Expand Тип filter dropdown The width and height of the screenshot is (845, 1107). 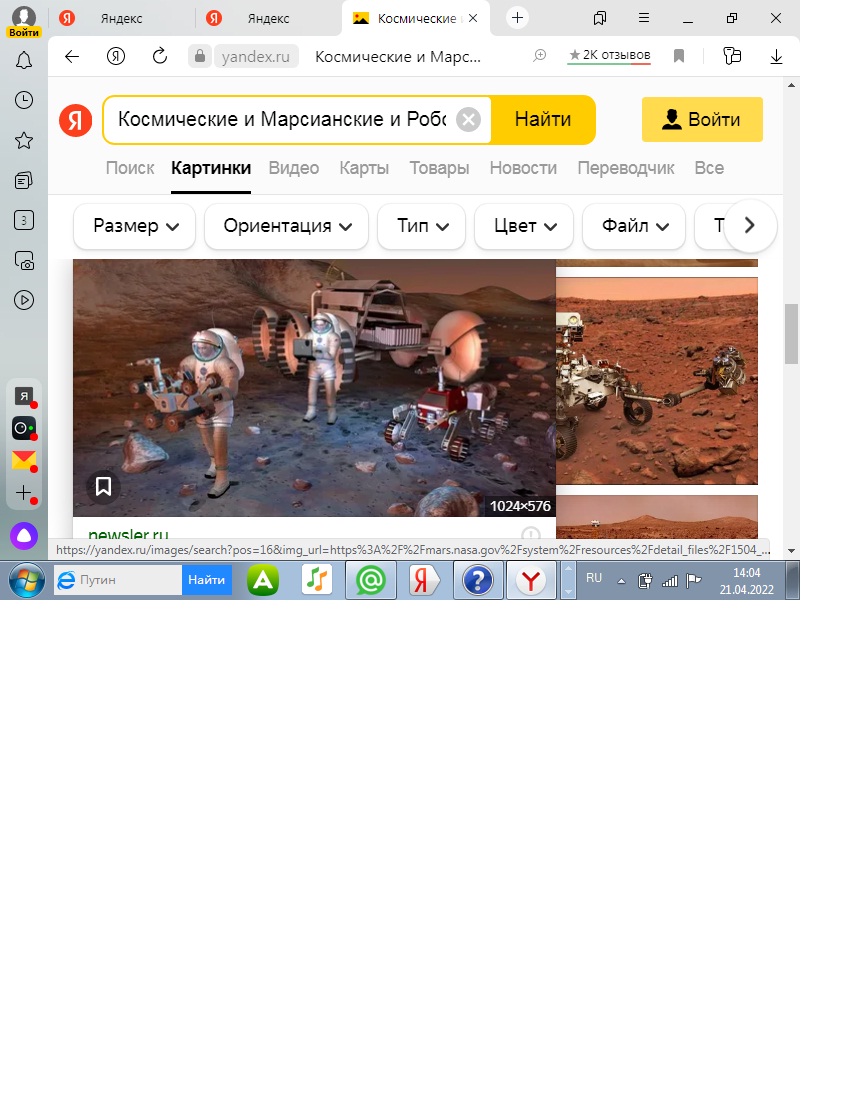(x=422, y=226)
